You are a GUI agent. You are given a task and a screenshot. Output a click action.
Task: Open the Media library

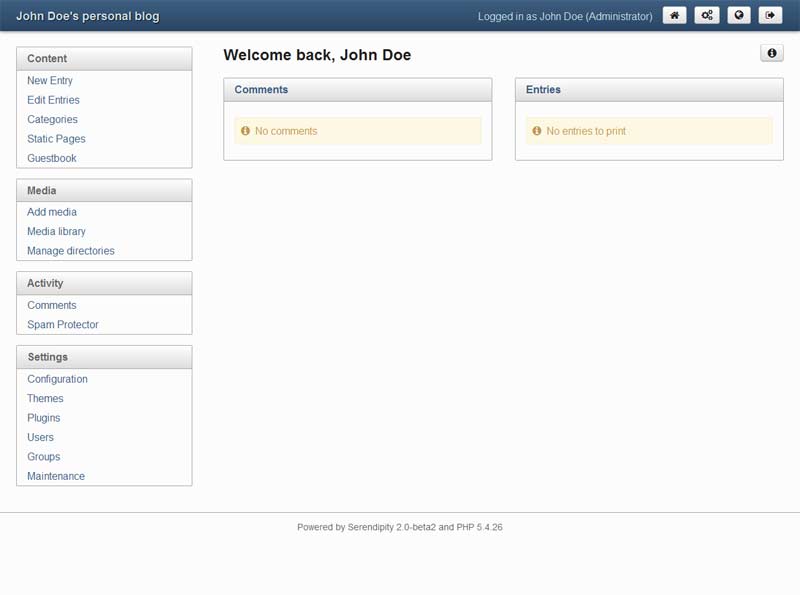[x=56, y=232]
